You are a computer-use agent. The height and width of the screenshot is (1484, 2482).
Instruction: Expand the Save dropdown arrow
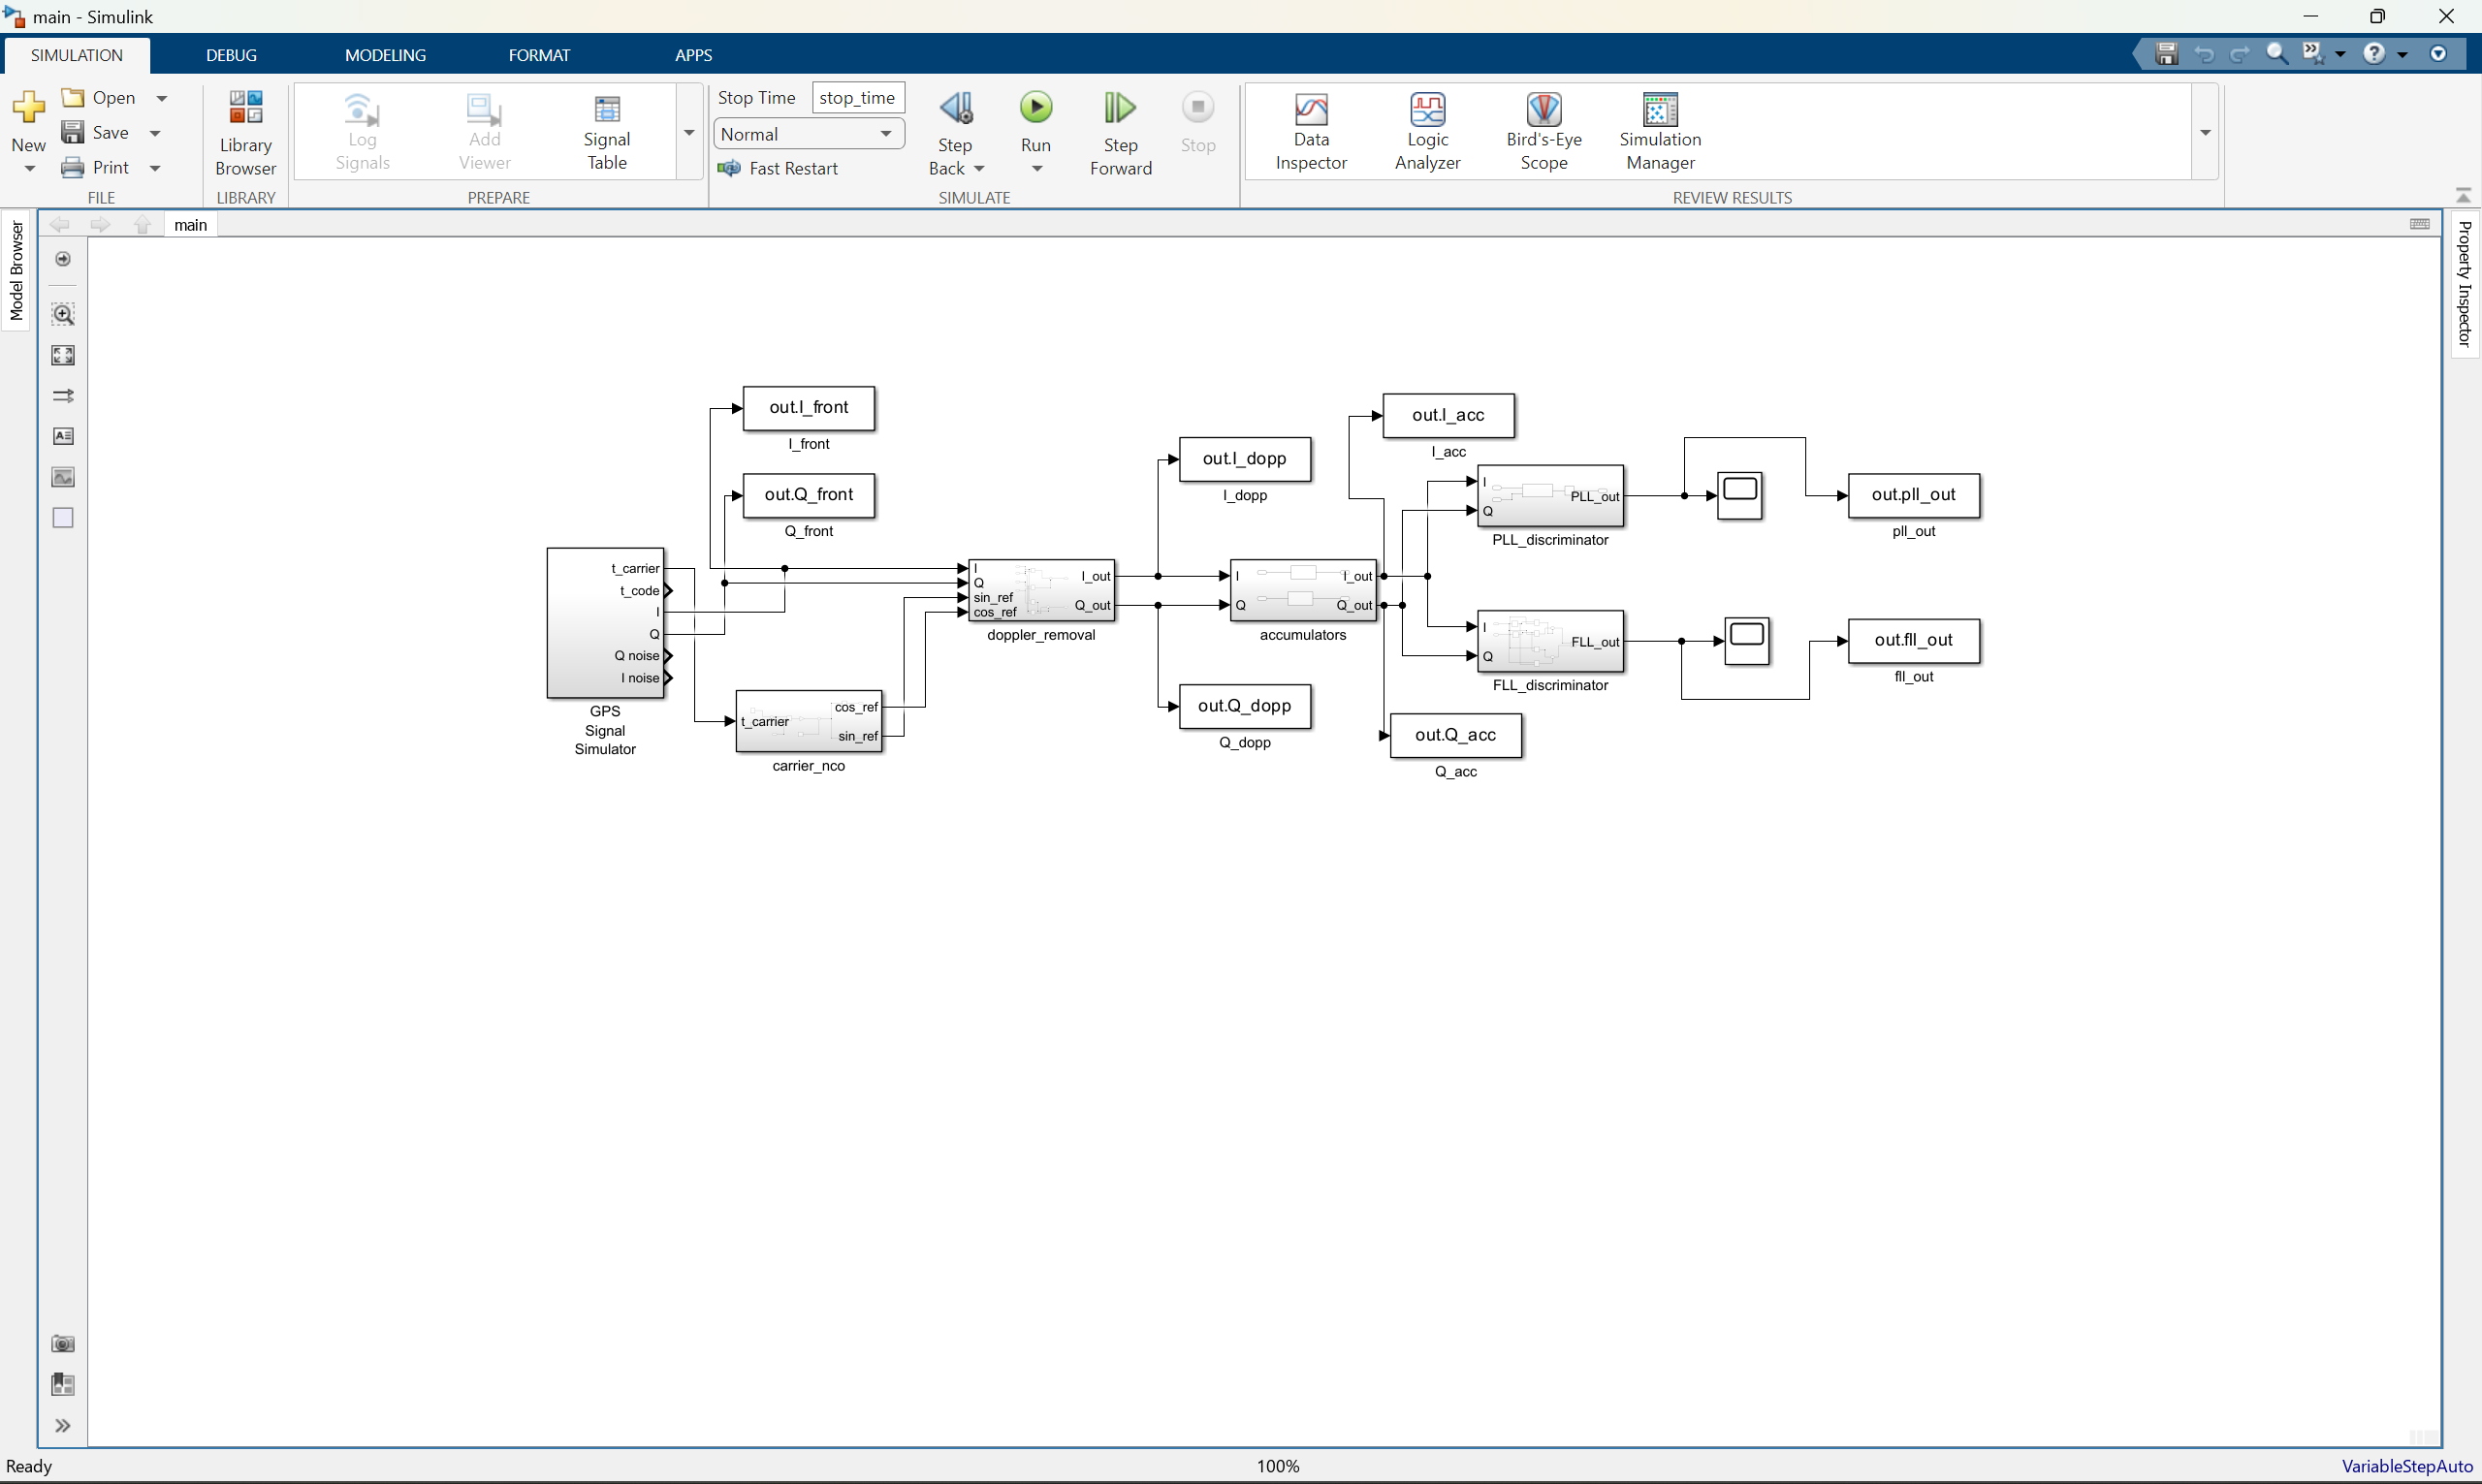click(x=155, y=133)
